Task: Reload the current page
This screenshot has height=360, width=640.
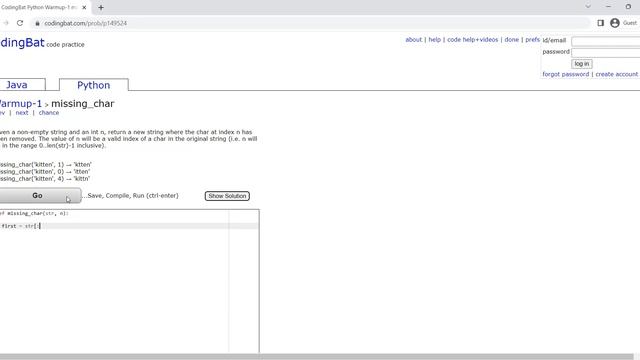Action: (20, 23)
